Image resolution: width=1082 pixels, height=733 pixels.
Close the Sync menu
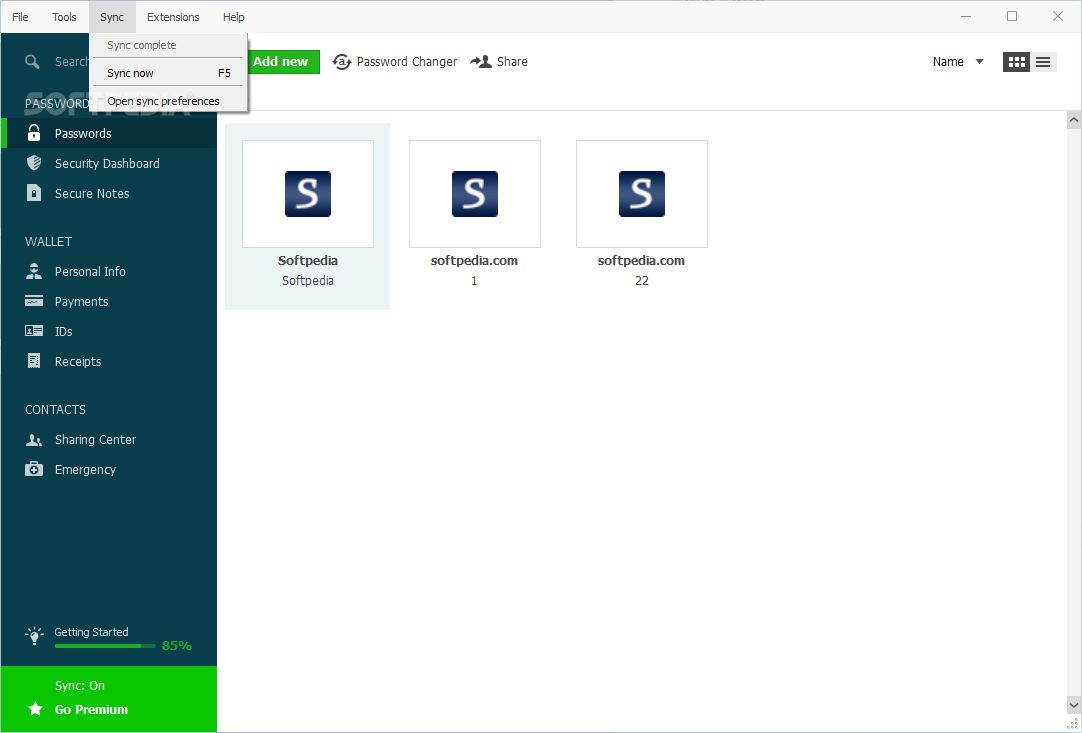(112, 17)
